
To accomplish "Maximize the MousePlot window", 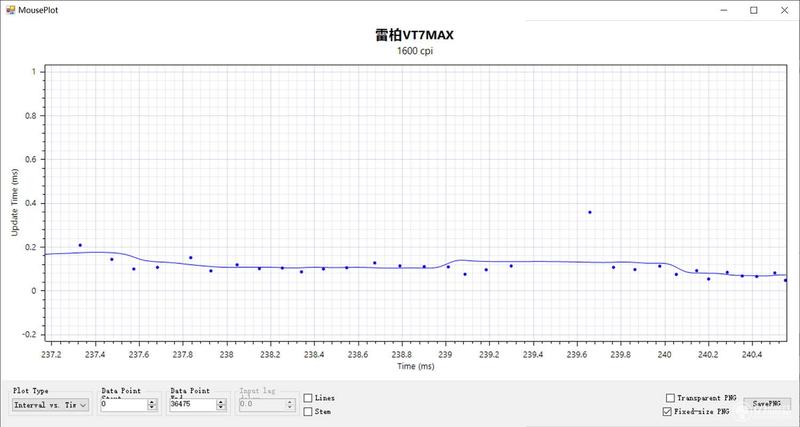I will [x=754, y=10].
